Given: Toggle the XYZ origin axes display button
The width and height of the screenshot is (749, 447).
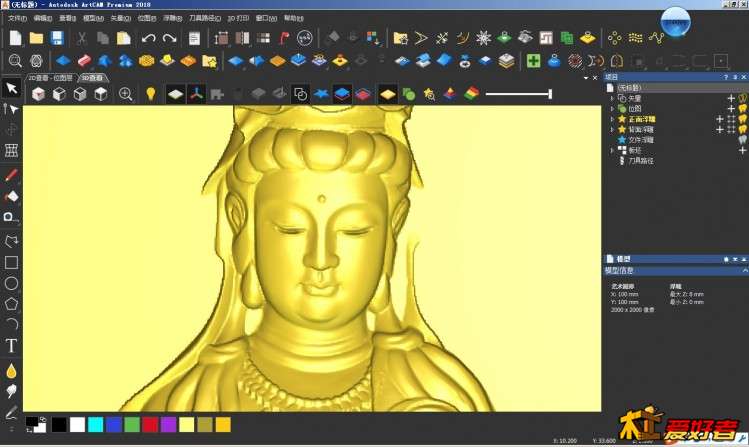Looking at the screenshot, I should tap(196, 94).
